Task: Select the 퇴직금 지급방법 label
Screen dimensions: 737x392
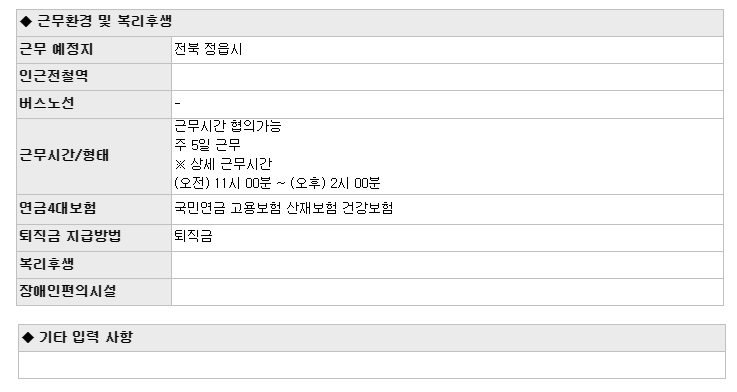Action: 94,238
